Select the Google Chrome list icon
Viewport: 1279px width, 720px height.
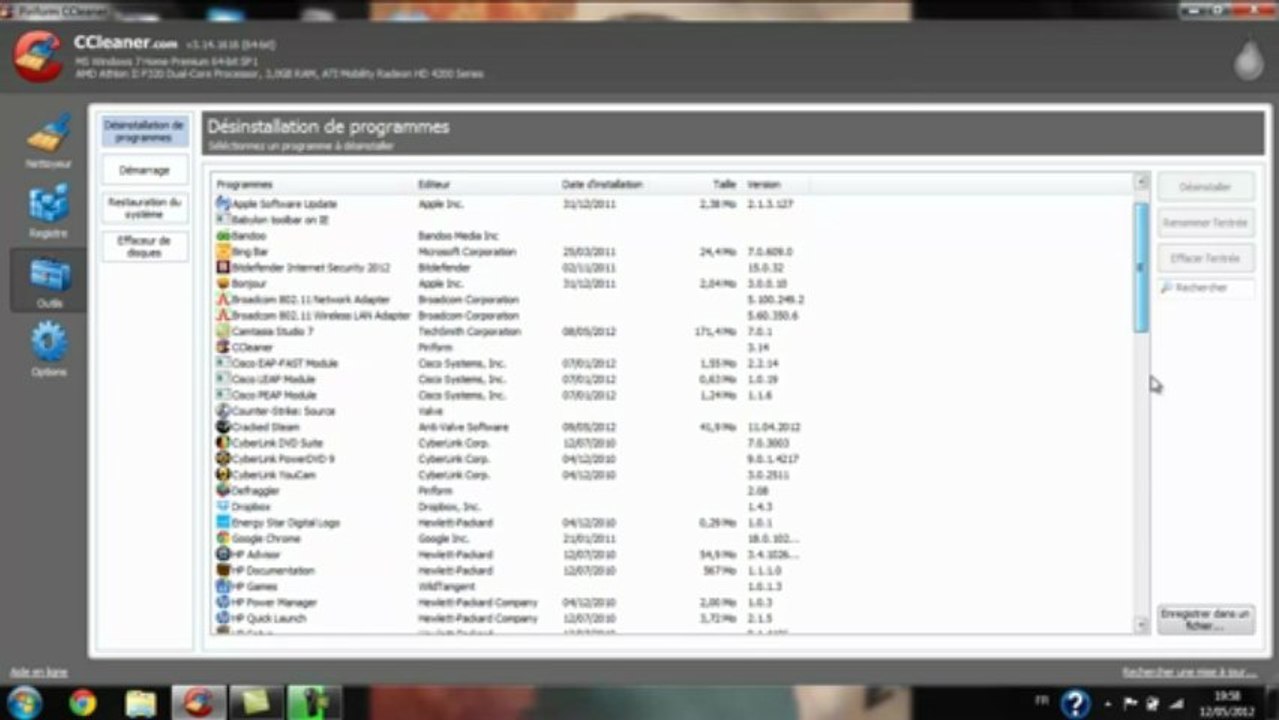pyautogui.click(x=223, y=538)
